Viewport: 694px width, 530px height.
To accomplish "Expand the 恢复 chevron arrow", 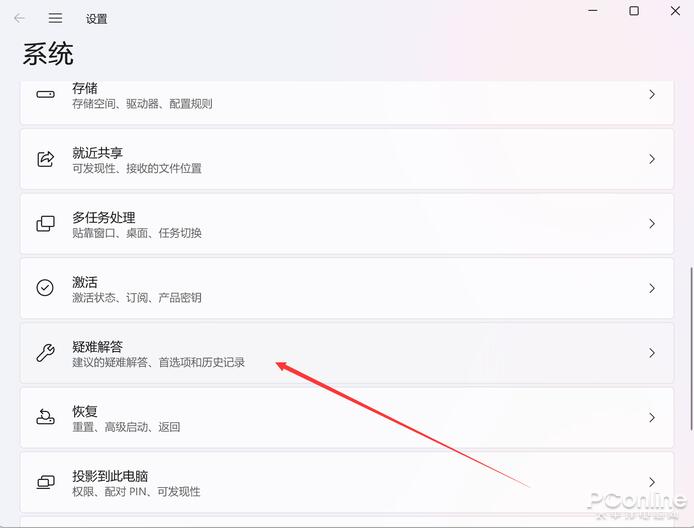I will [652, 418].
